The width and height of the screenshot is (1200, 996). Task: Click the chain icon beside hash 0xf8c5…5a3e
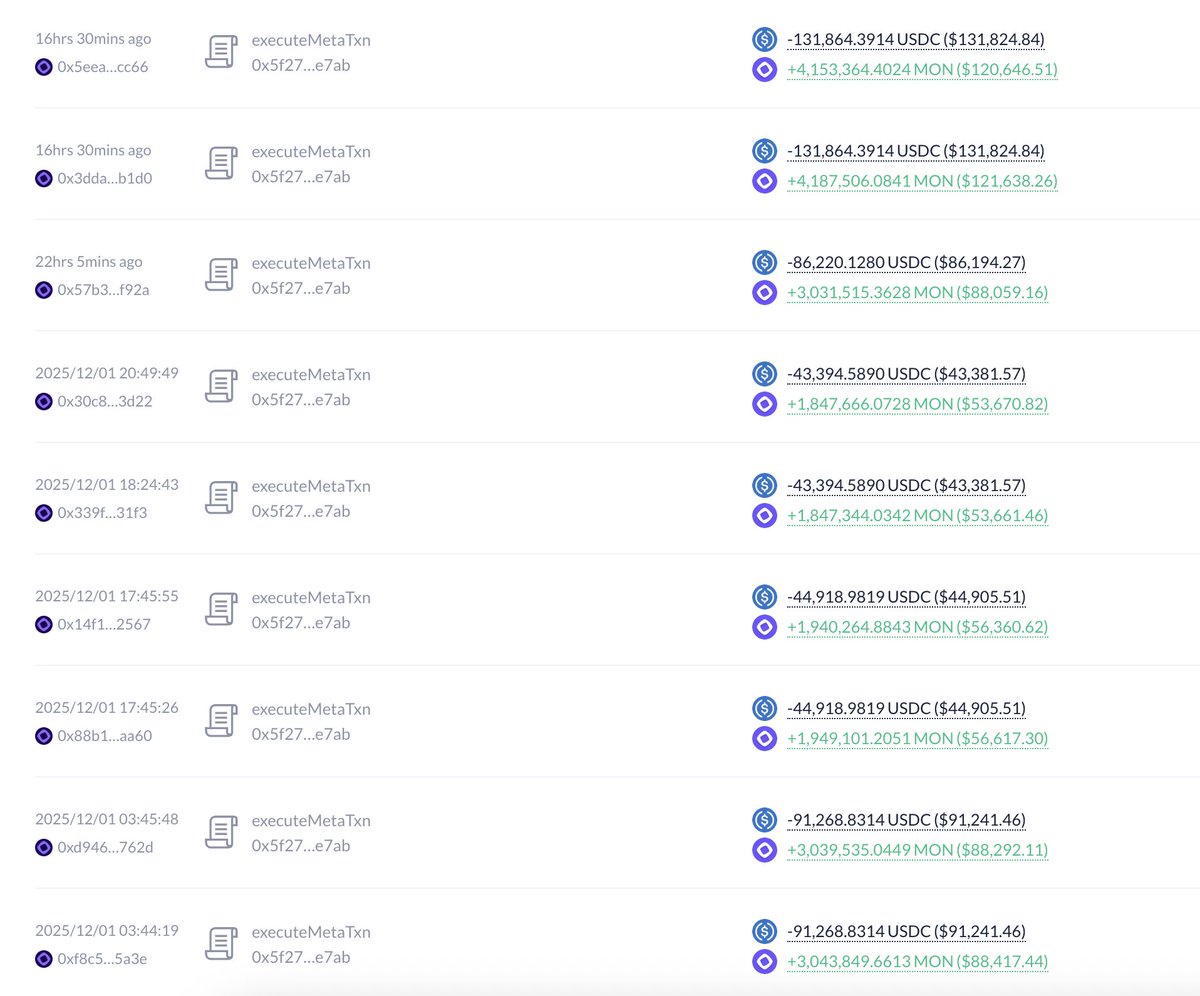[43, 959]
